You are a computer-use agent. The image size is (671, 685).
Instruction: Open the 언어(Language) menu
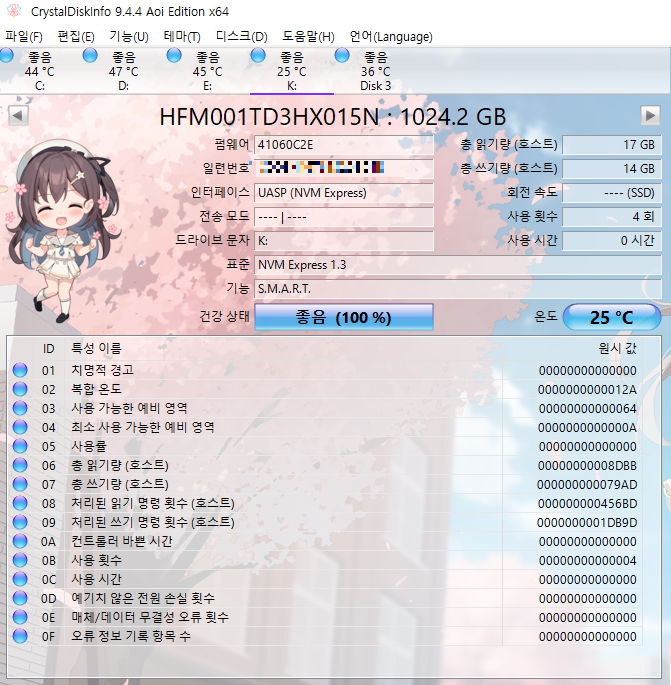391,36
